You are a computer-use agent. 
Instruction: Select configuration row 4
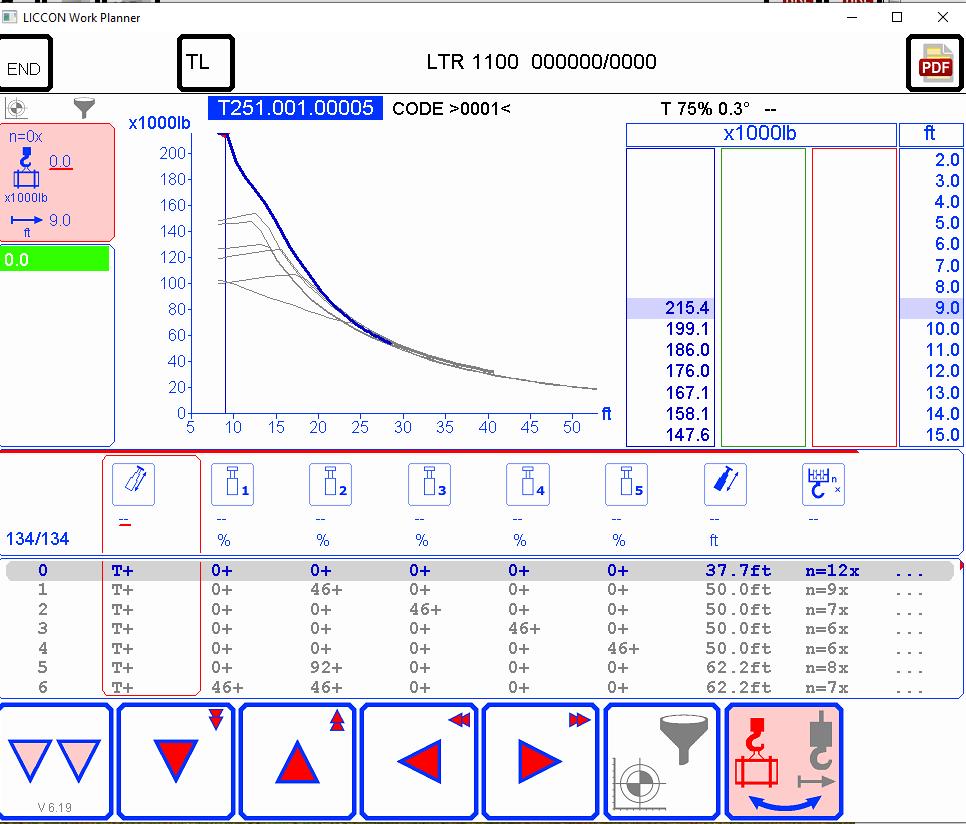(x=481, y=648)
